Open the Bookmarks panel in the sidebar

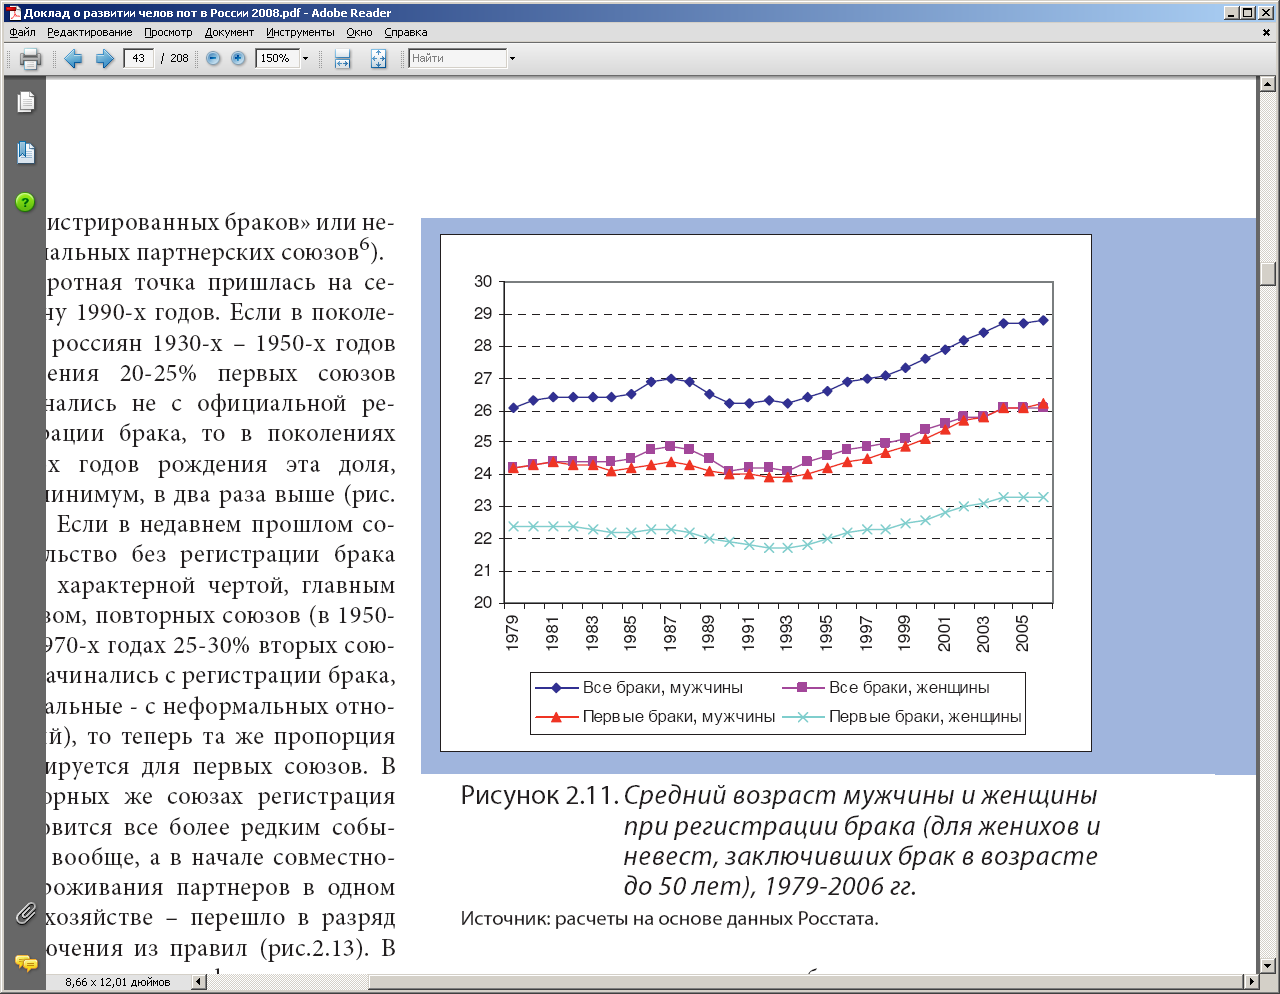25,153
